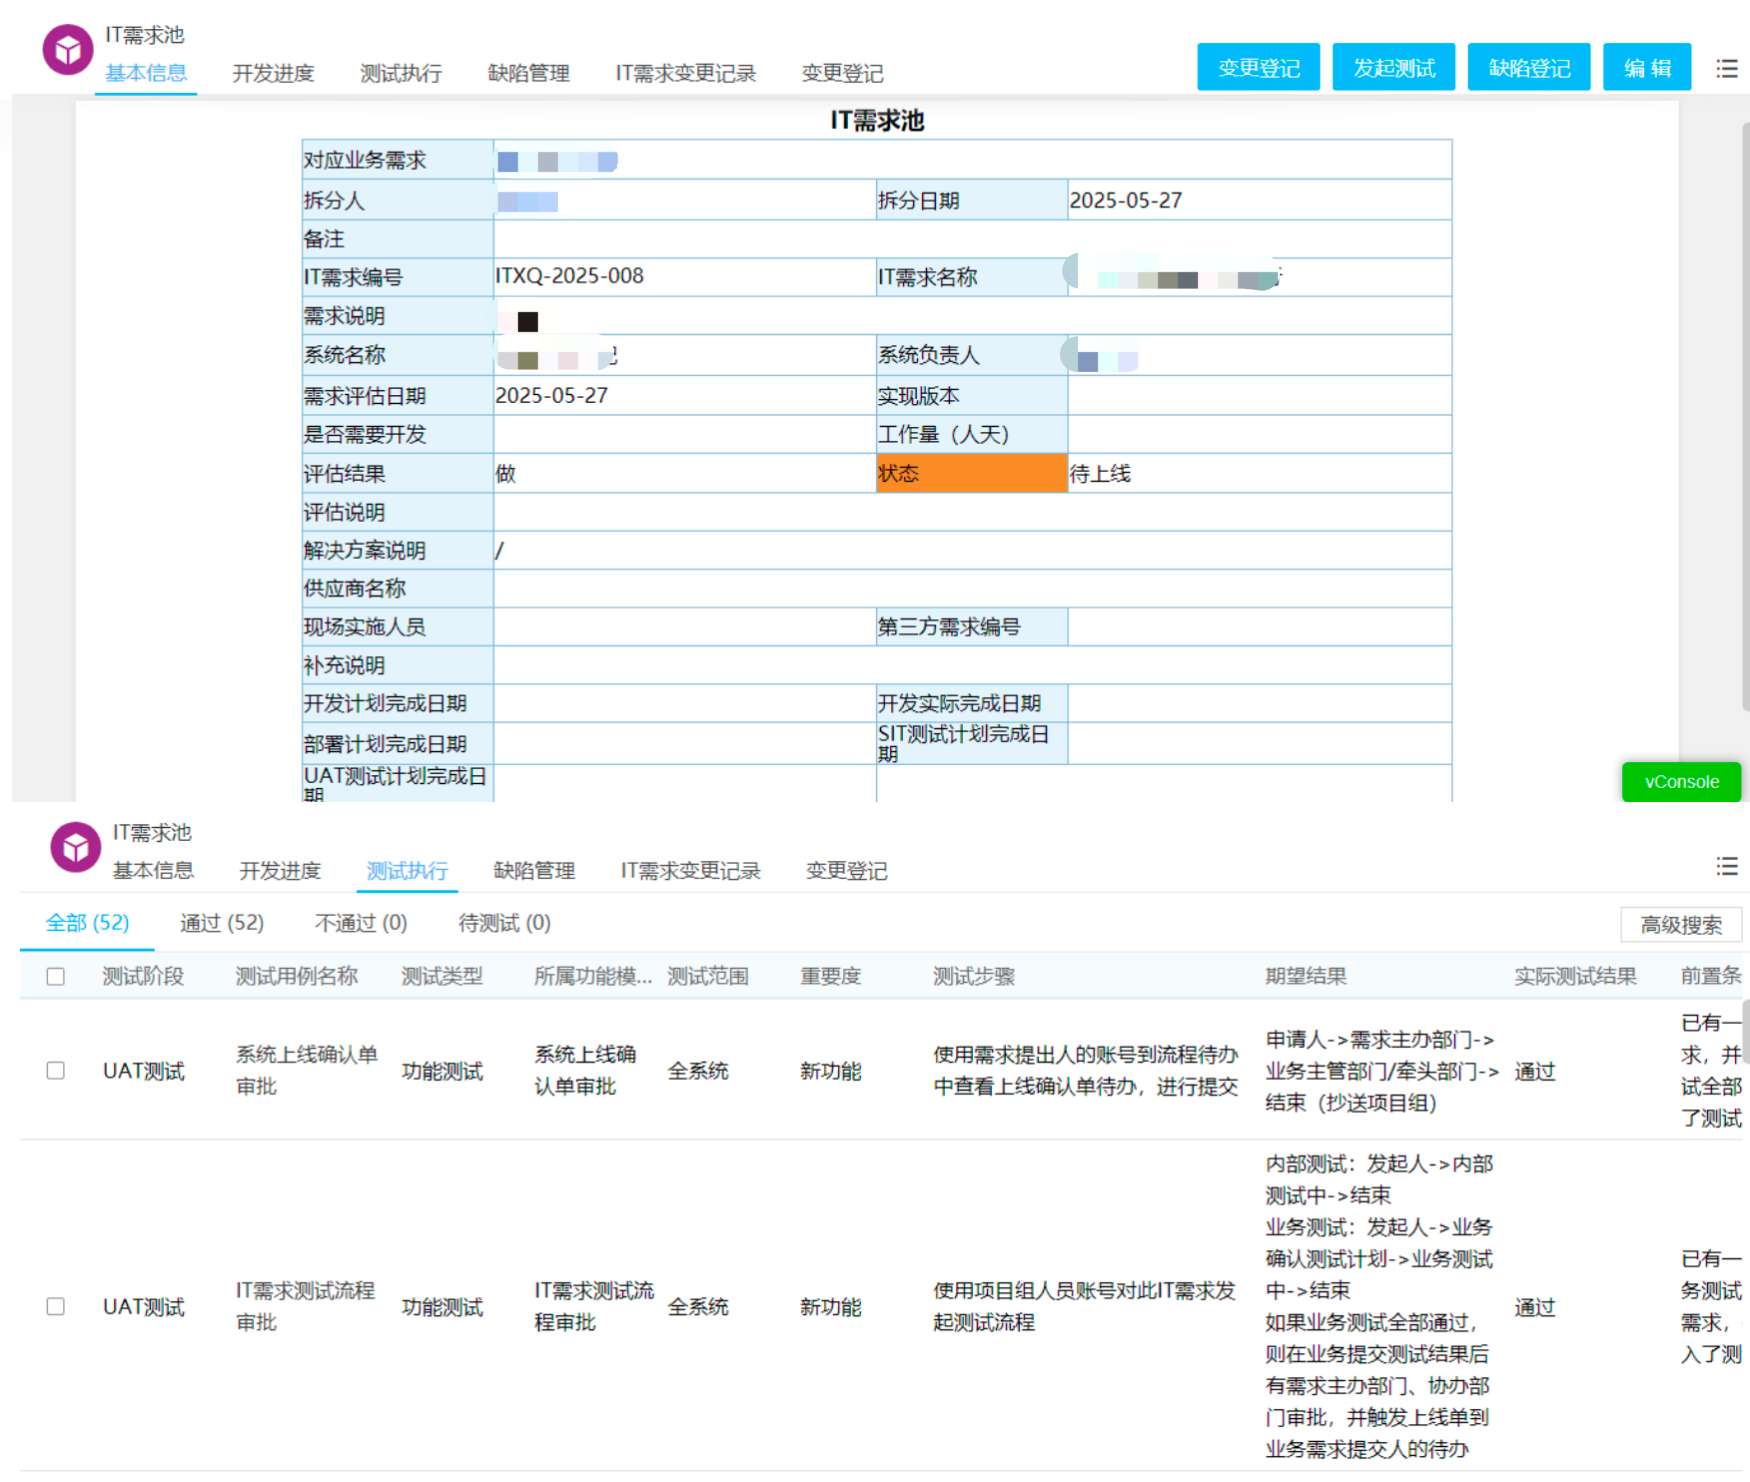Screen dimensions: 1750x1482
Task: Click the 编辑 button
Action: pos(1647,67)
